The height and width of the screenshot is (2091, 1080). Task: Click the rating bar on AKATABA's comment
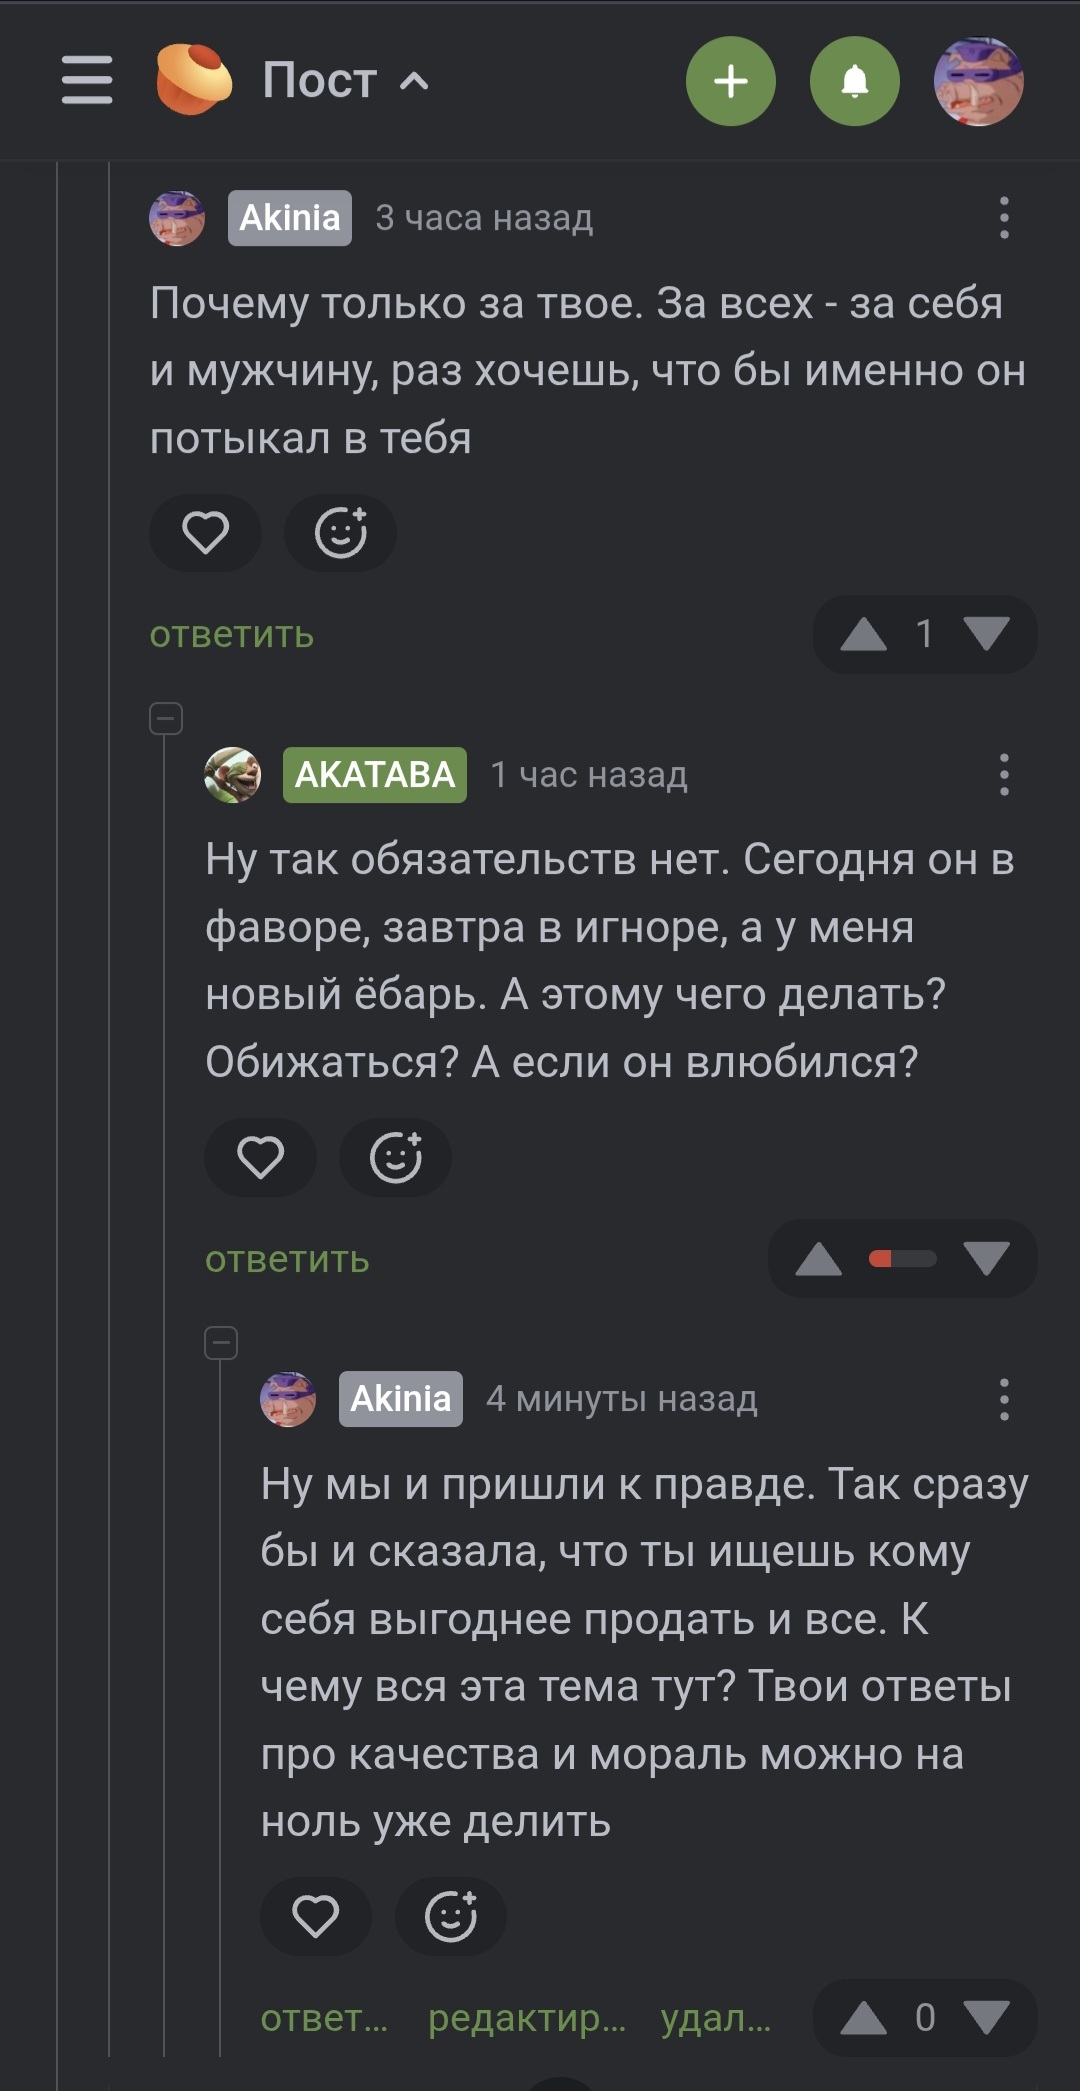click(902, 1259)
